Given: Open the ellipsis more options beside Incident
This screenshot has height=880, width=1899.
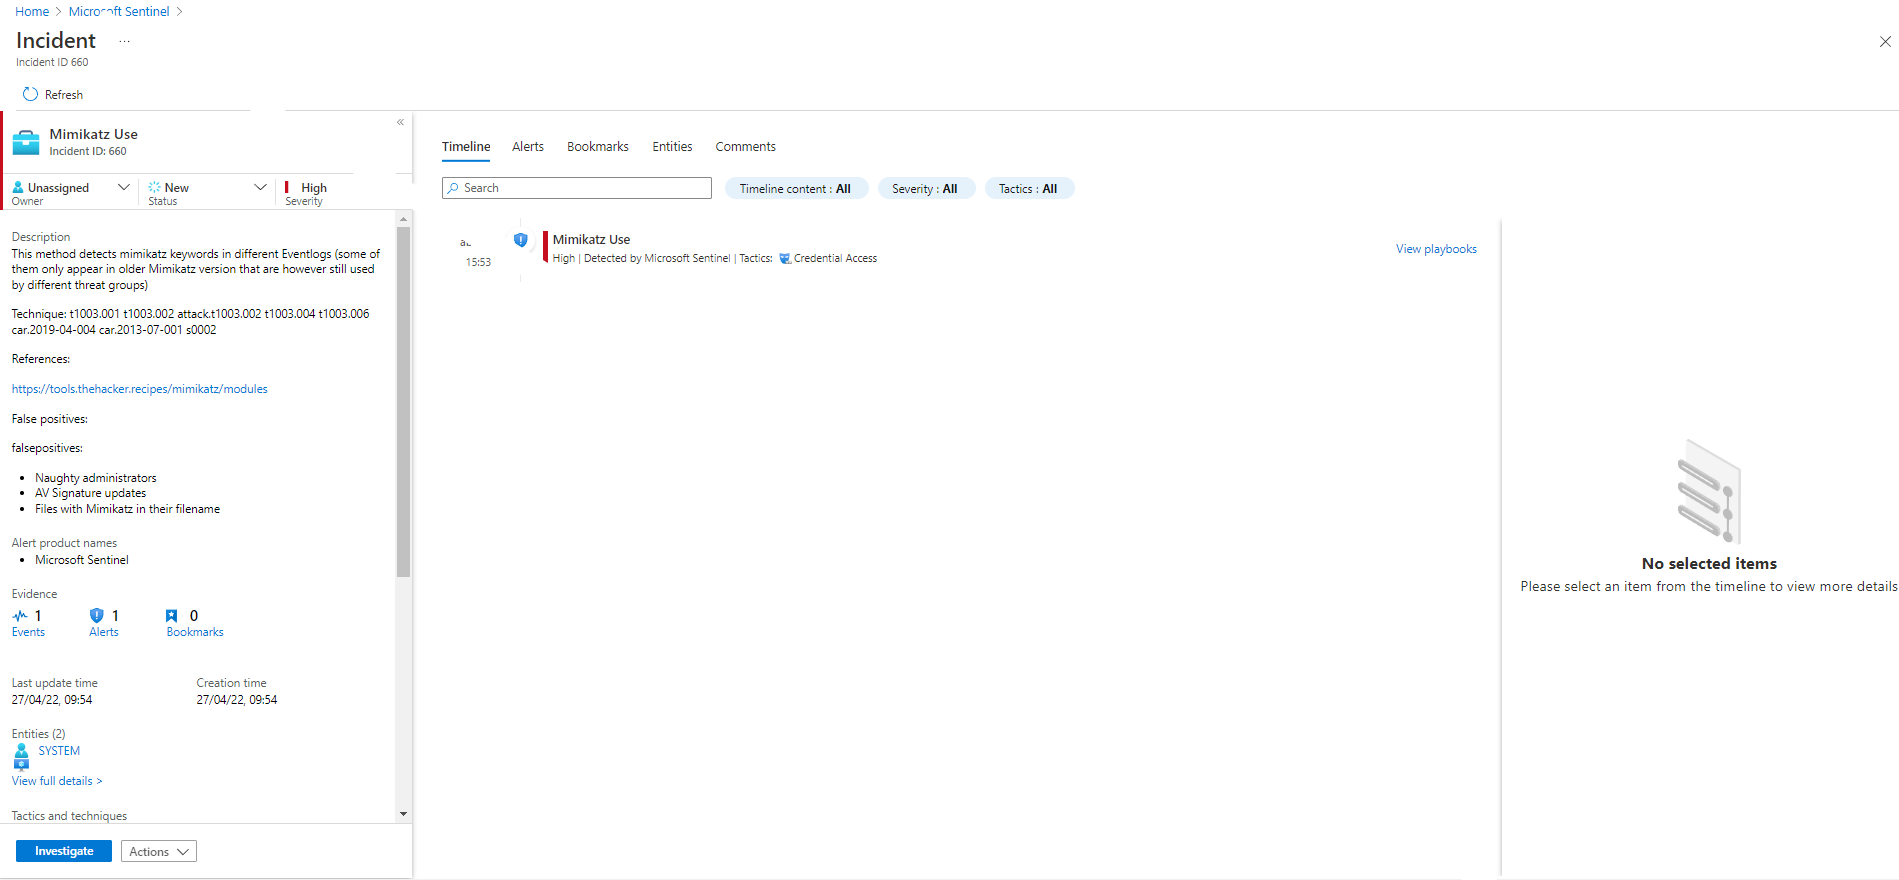Looking at the screenshot, I should [x=124, y=42].
